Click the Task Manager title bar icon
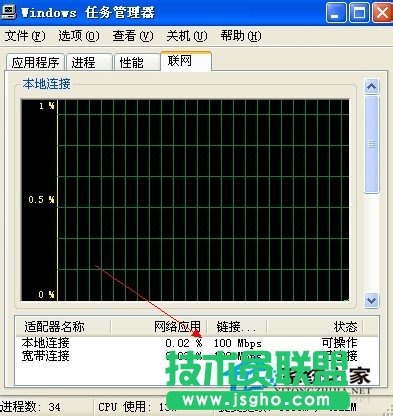Image resolution: width=393 pixels, height=416 pixels. coord(8,12)
